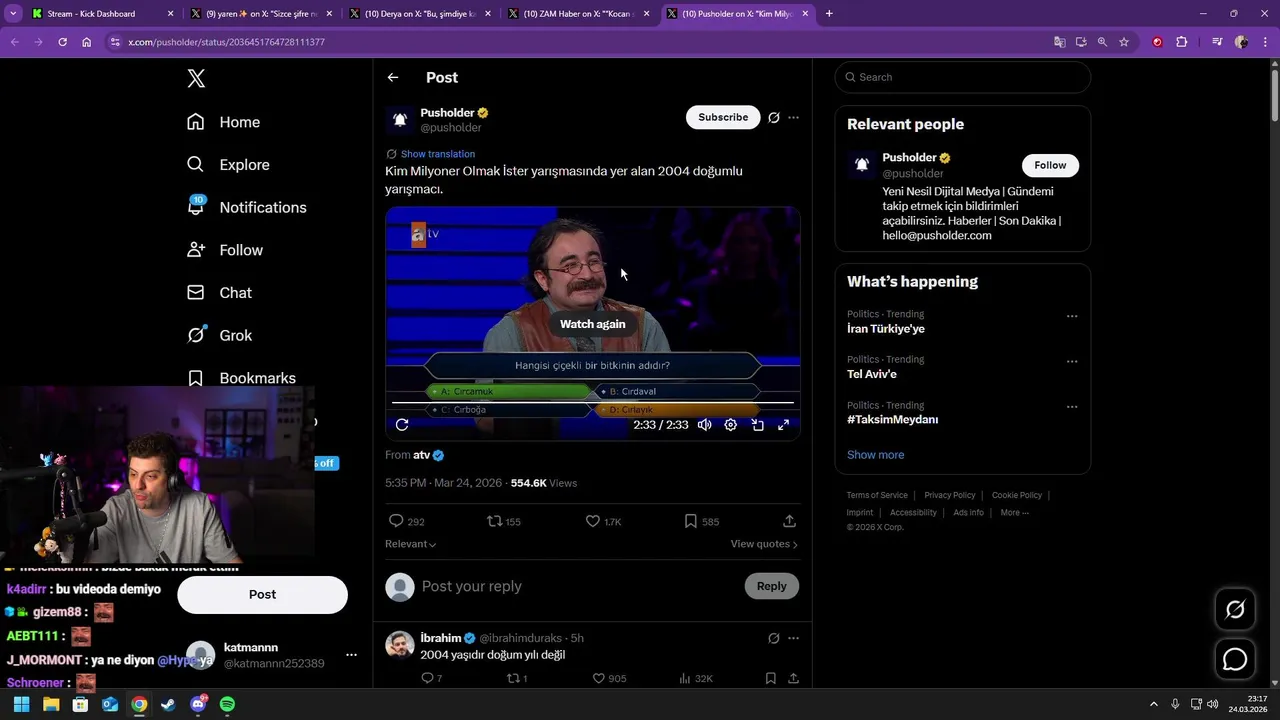
Task: Open more options for Tel Aviv'e trend
Action: (1072, 361)
